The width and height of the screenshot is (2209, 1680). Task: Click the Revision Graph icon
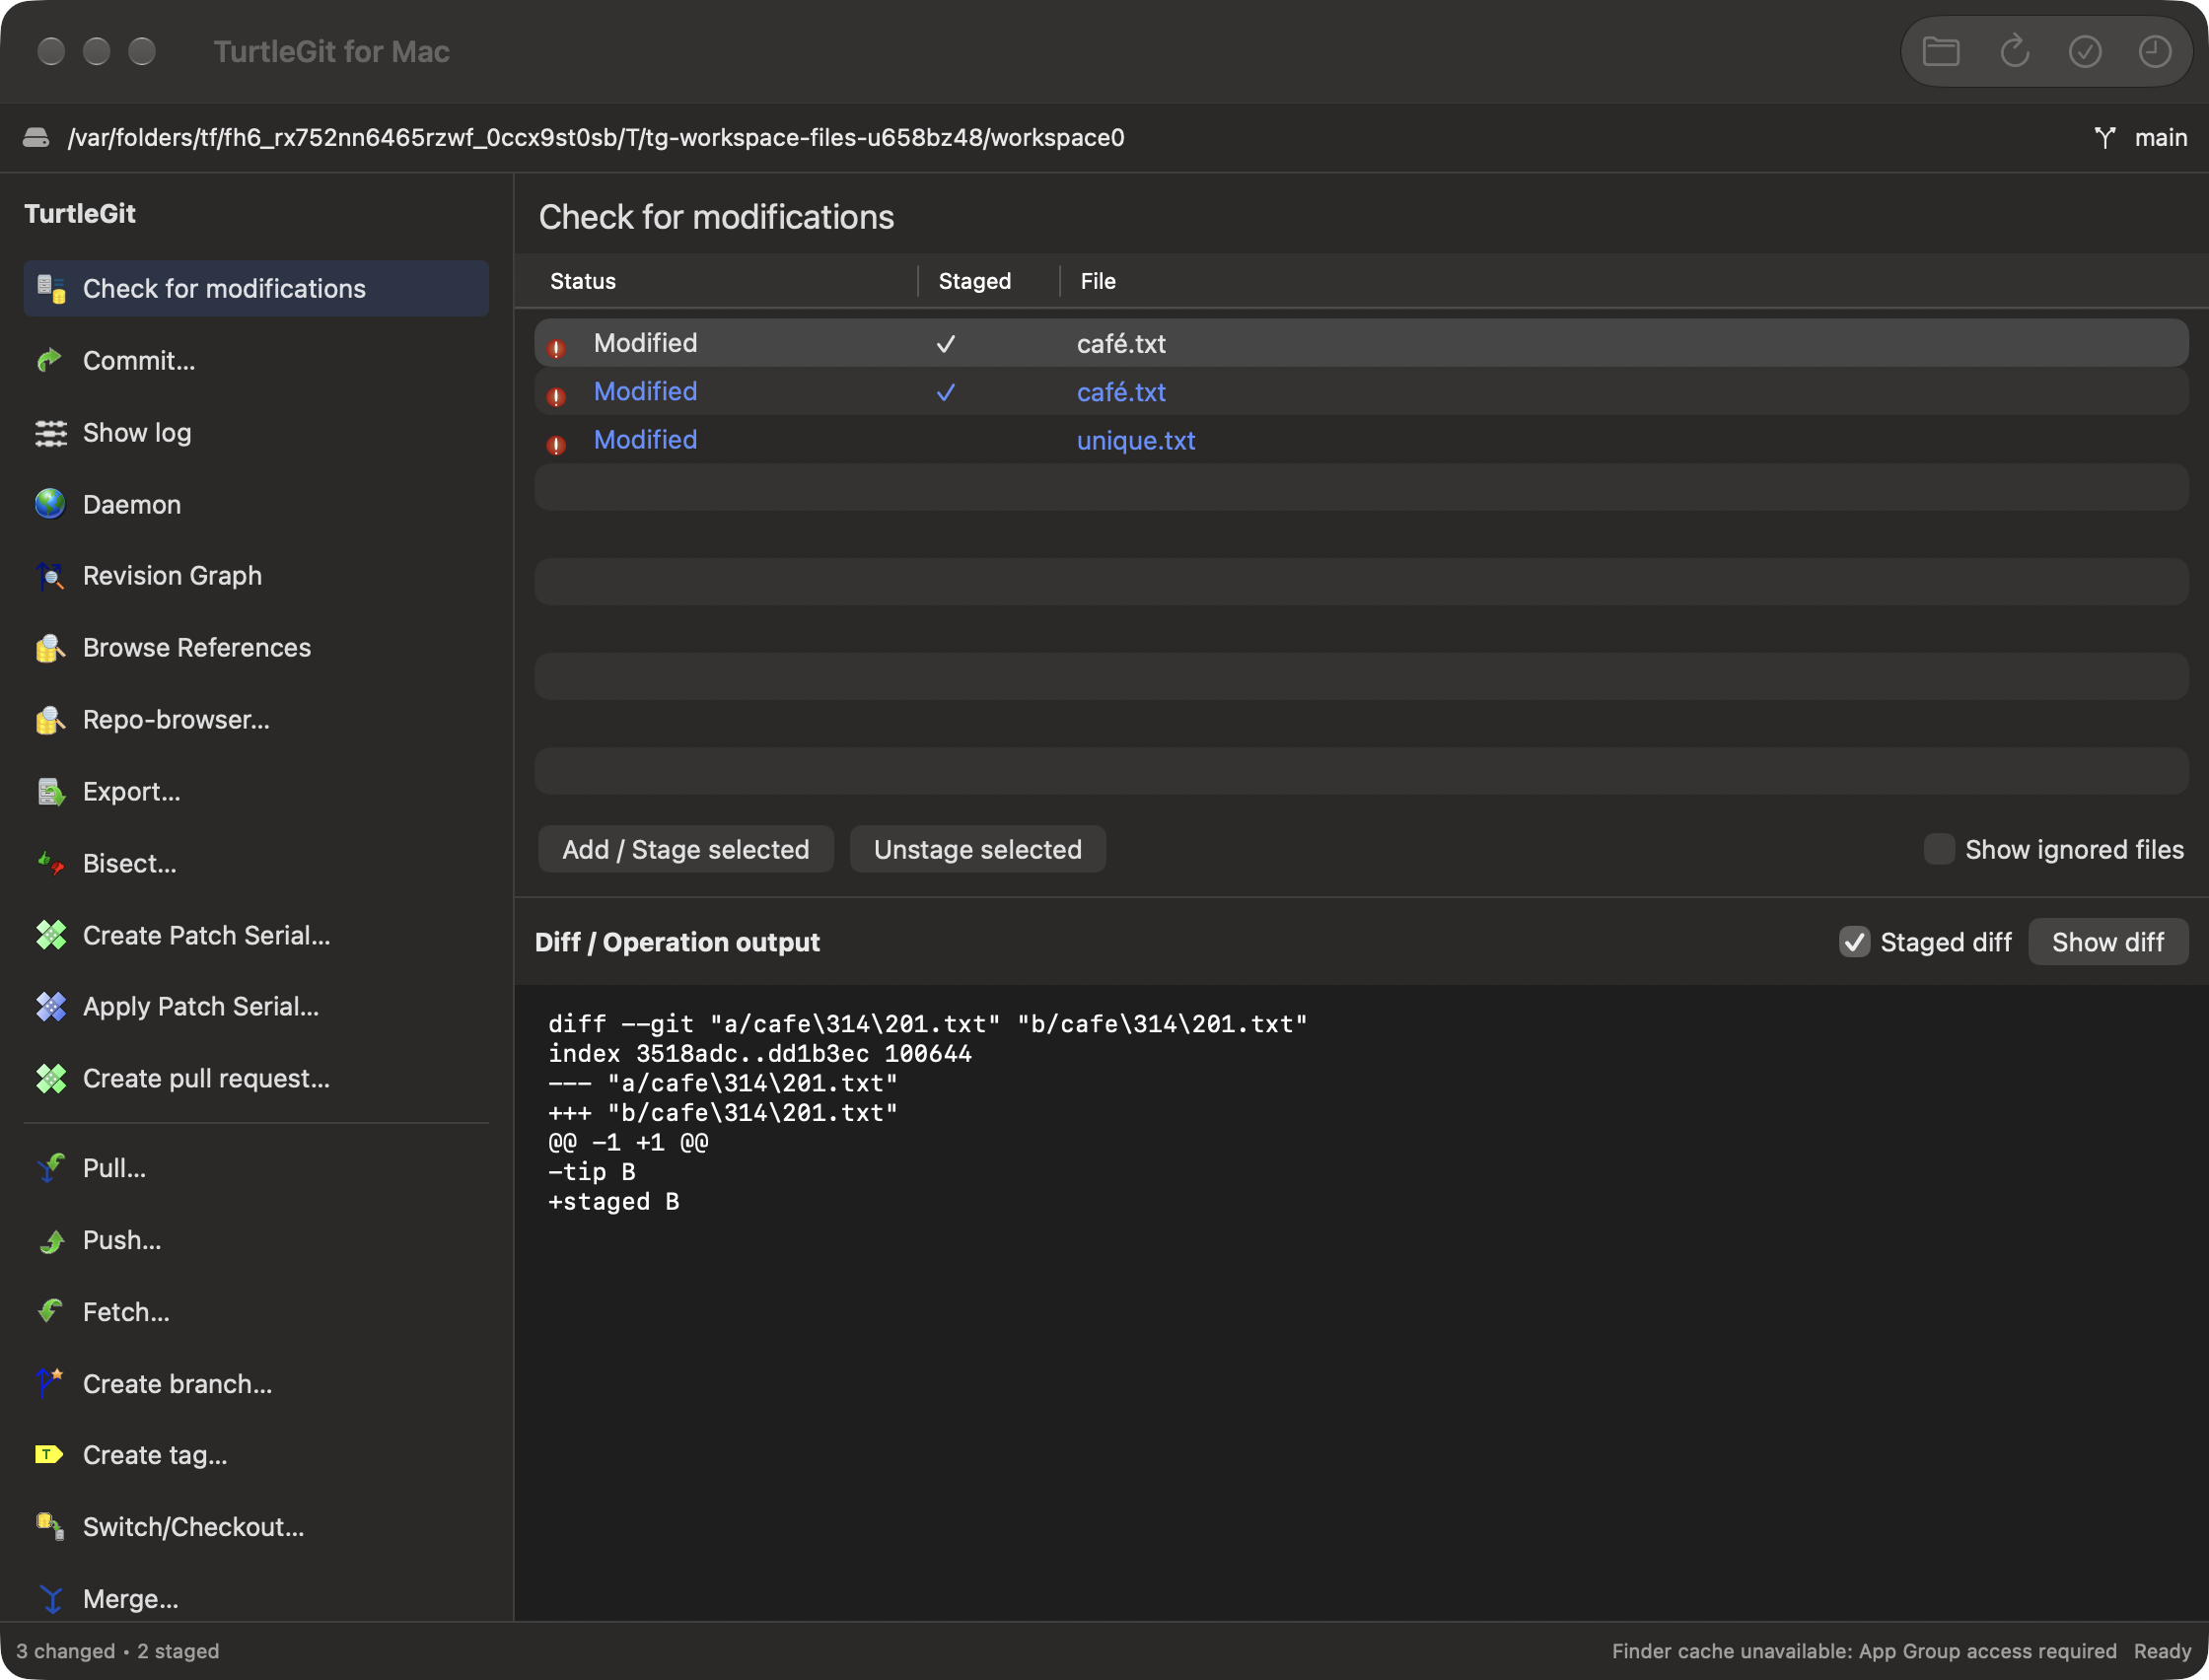coord(50,576)
